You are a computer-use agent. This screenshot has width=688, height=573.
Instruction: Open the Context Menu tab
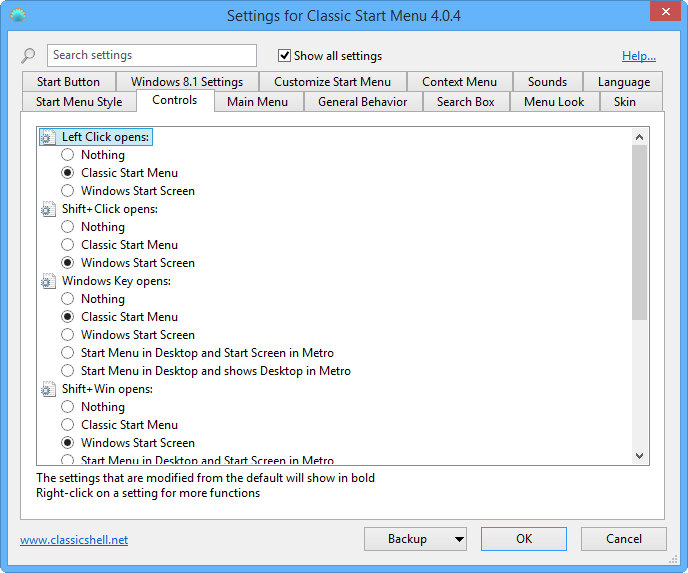(459, 82)
